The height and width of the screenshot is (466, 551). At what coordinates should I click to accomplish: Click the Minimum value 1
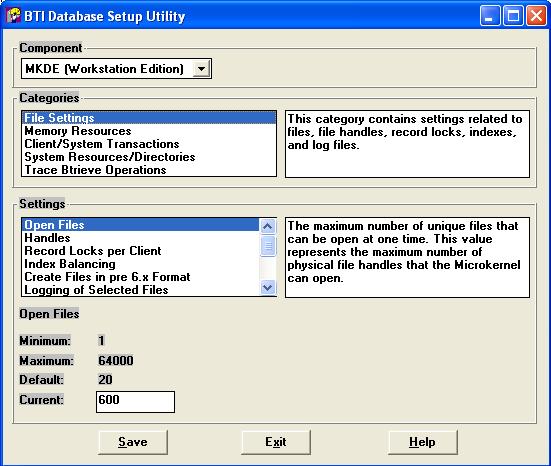pyautogui.click(x=101, y=341)
